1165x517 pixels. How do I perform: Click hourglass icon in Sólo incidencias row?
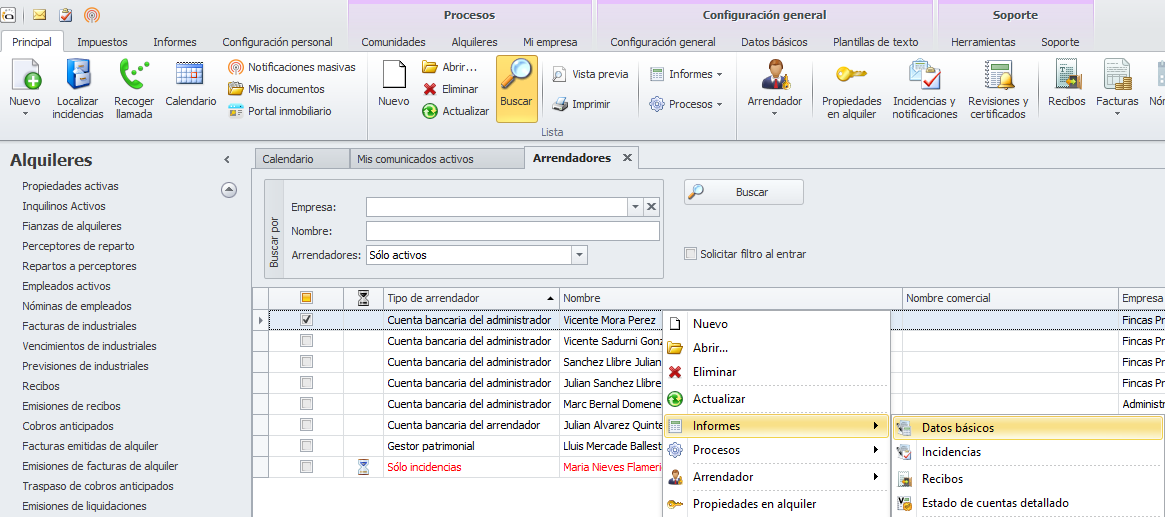363,467
